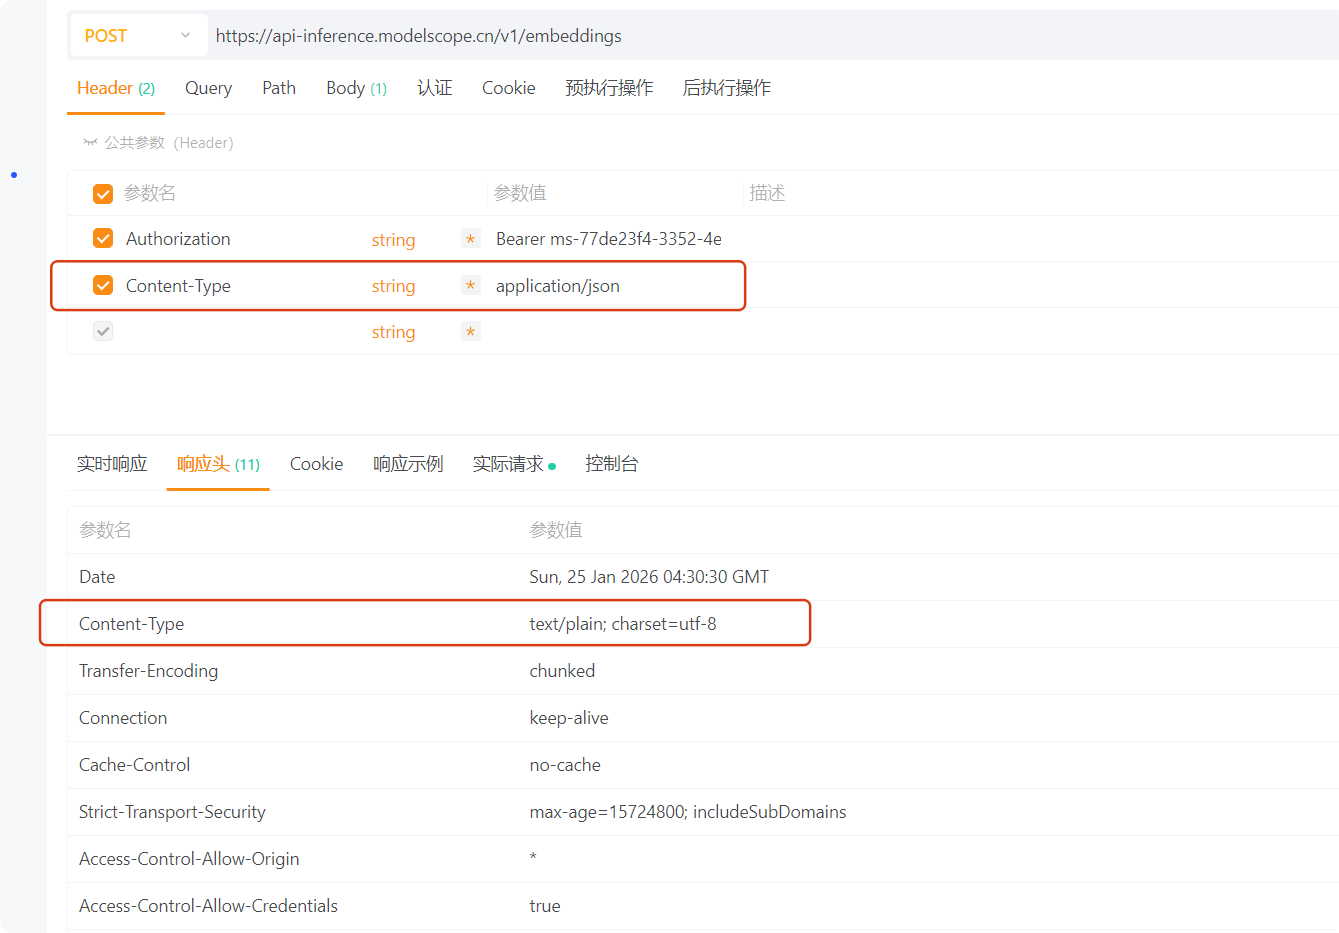Screen dimensions: 1339x933
Task: Uncheck the Content-Type header checkbox
Action: coord(103,285)
